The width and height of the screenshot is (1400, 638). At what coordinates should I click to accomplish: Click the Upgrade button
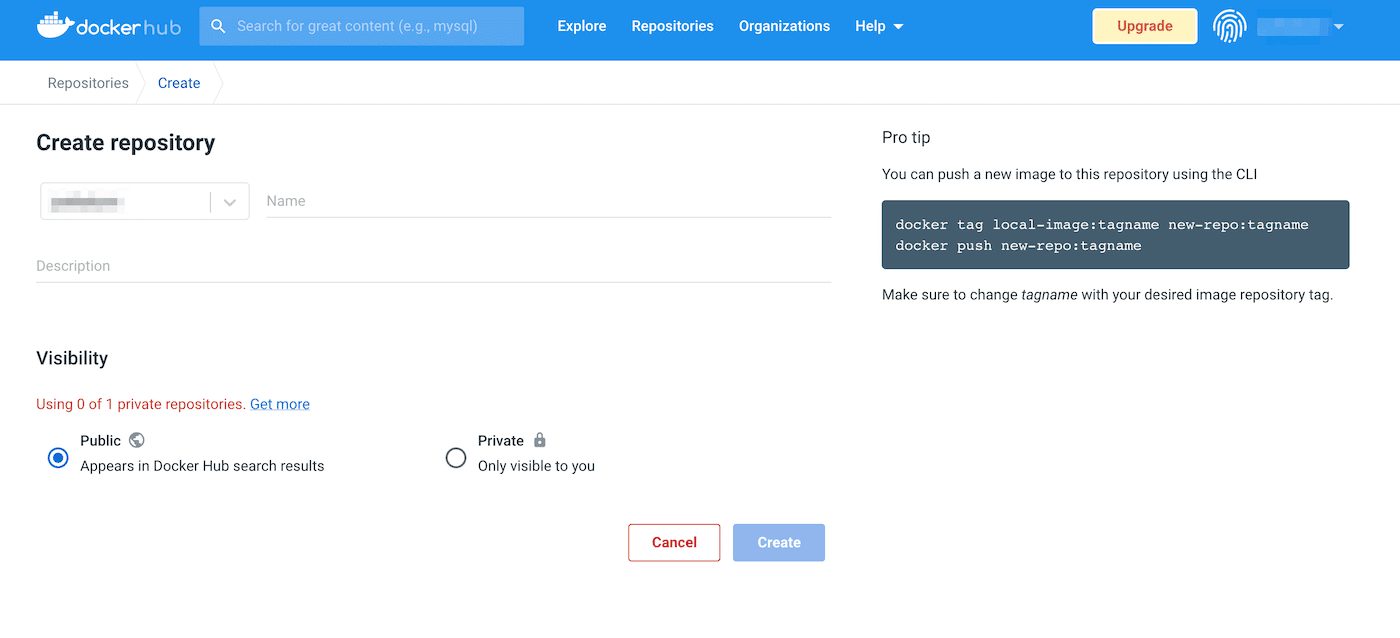(1144, 26)
